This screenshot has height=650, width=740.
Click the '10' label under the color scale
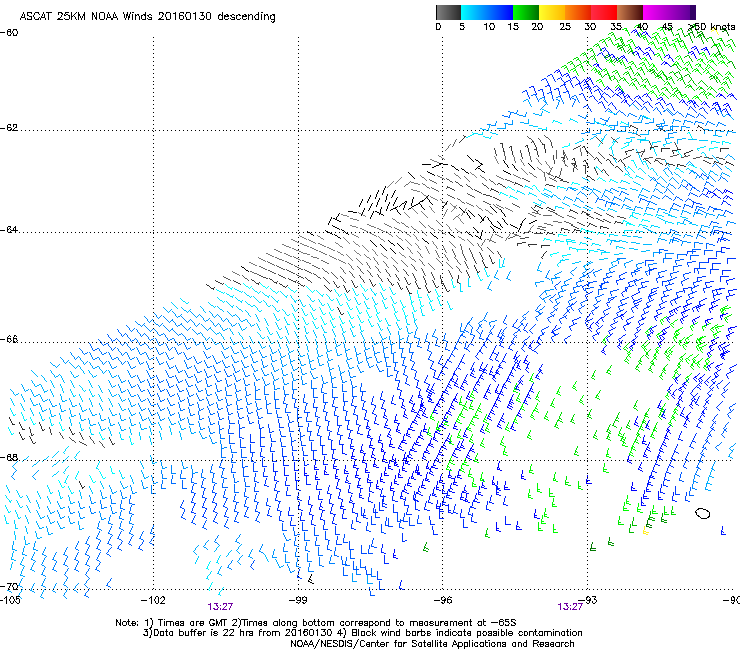pos(489,26)
